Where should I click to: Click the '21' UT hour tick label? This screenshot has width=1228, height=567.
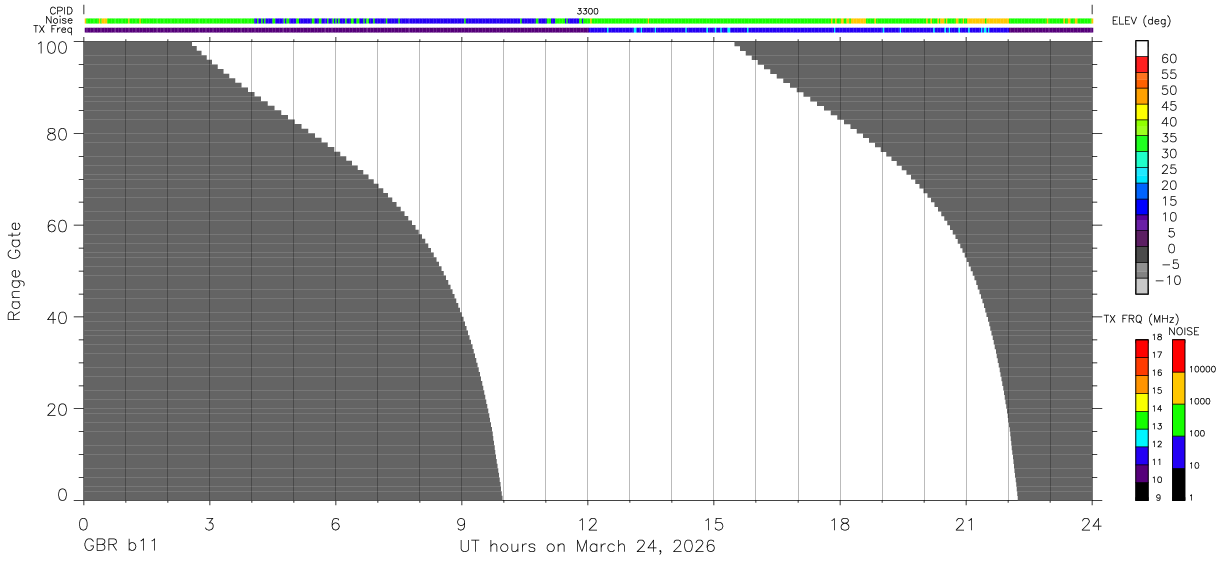pyautogui.click(x=966, y=523)
